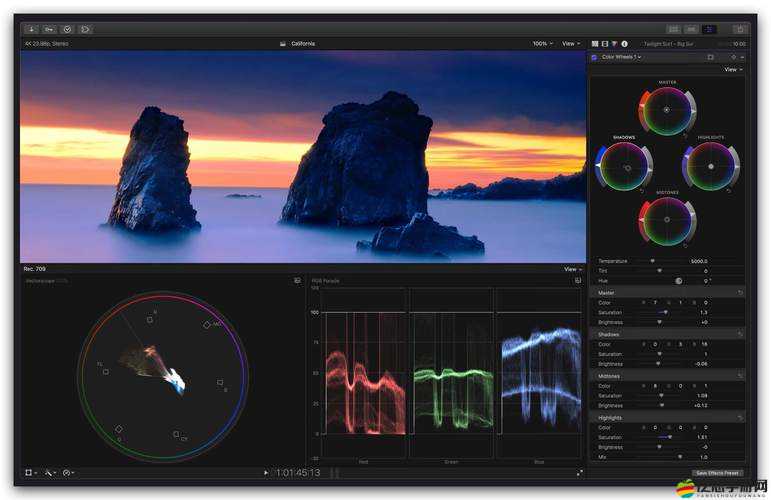The height and width of the screenshot is (500, 771).
Task: Click the Play button in viewer
Action: 266,472
